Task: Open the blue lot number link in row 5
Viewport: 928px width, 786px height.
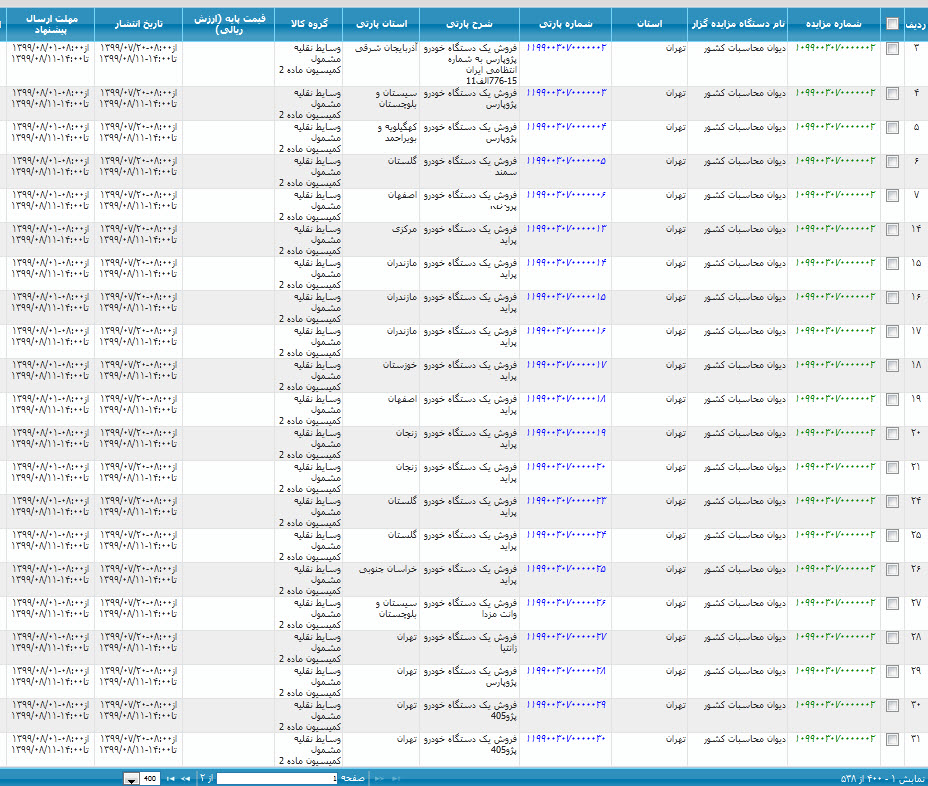Action: tap(566, 127)
